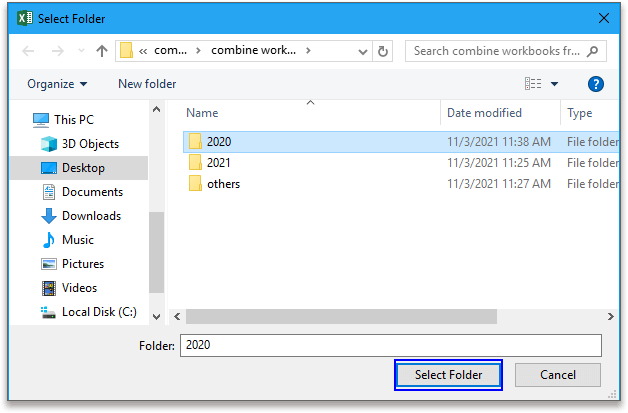Confirm with the Select Folder button
Viewport: 628px width, 413px height.
pos(448,375)
